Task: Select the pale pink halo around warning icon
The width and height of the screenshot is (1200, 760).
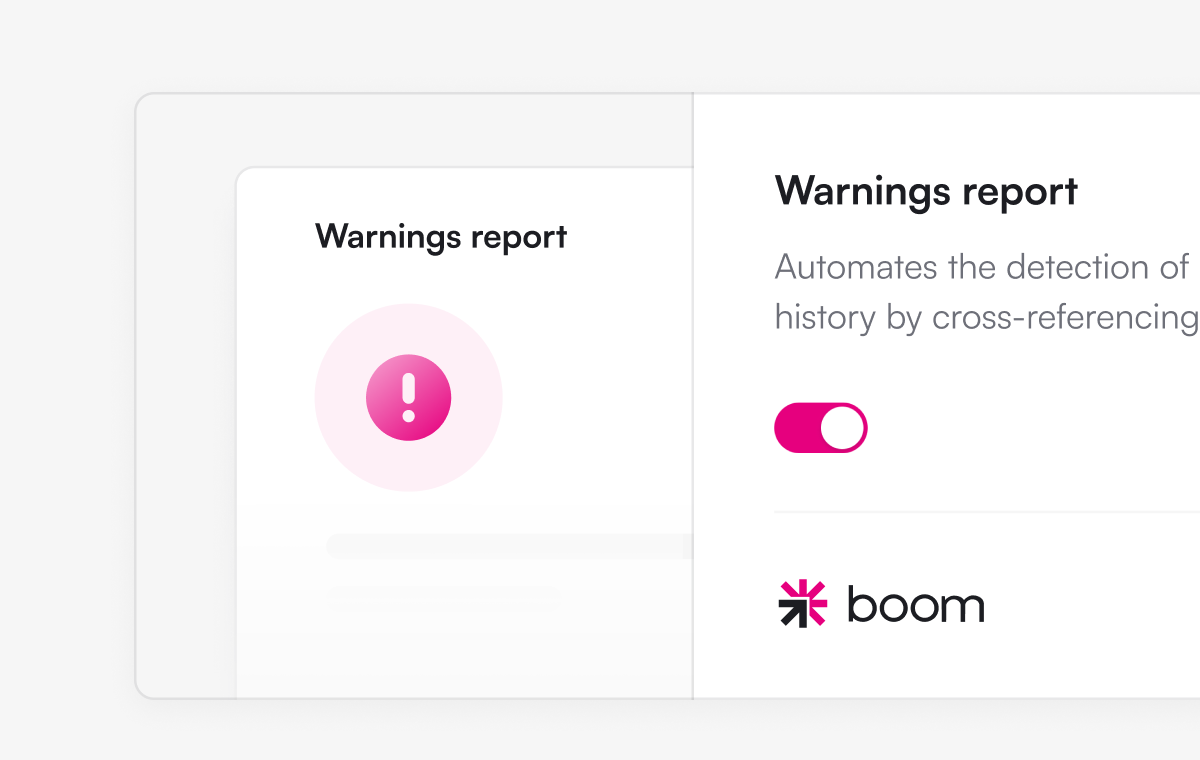Action: pyautogui.click(x=408, y=397)
